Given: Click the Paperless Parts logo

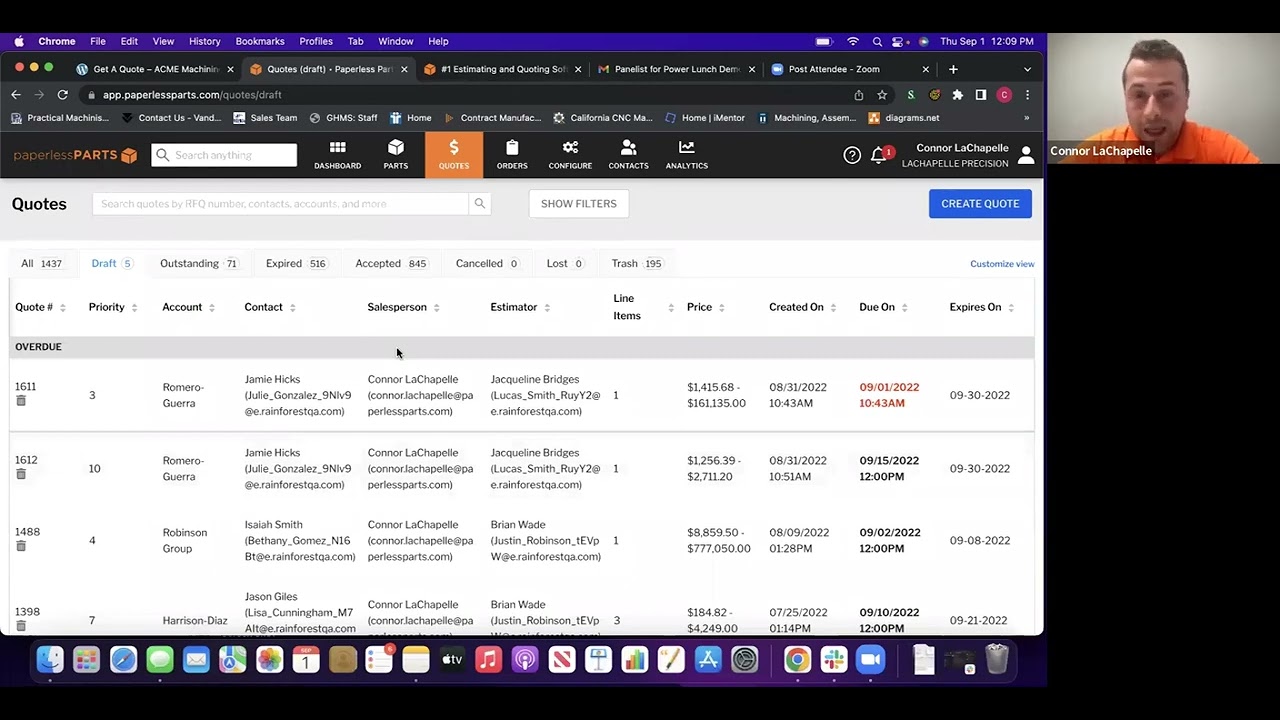Looking at the screenshot, I should (x=75, y=155).
